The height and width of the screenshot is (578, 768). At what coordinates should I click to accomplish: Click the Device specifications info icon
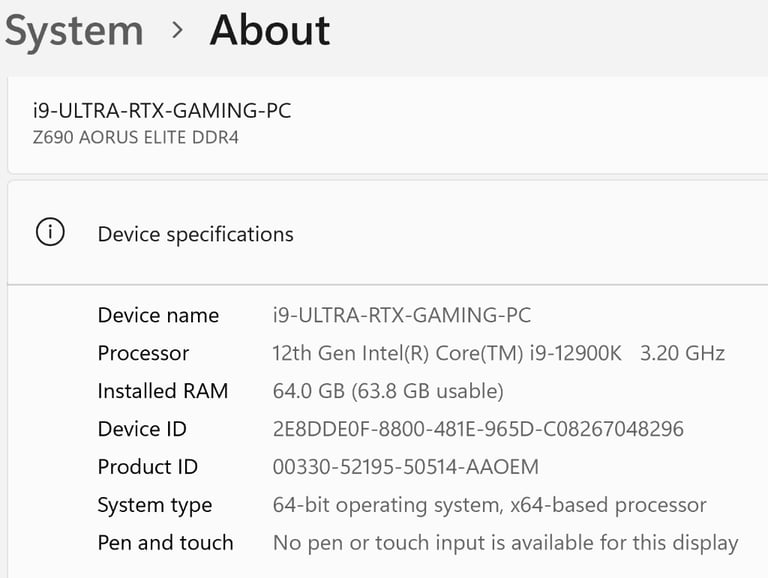click(50, 232)
